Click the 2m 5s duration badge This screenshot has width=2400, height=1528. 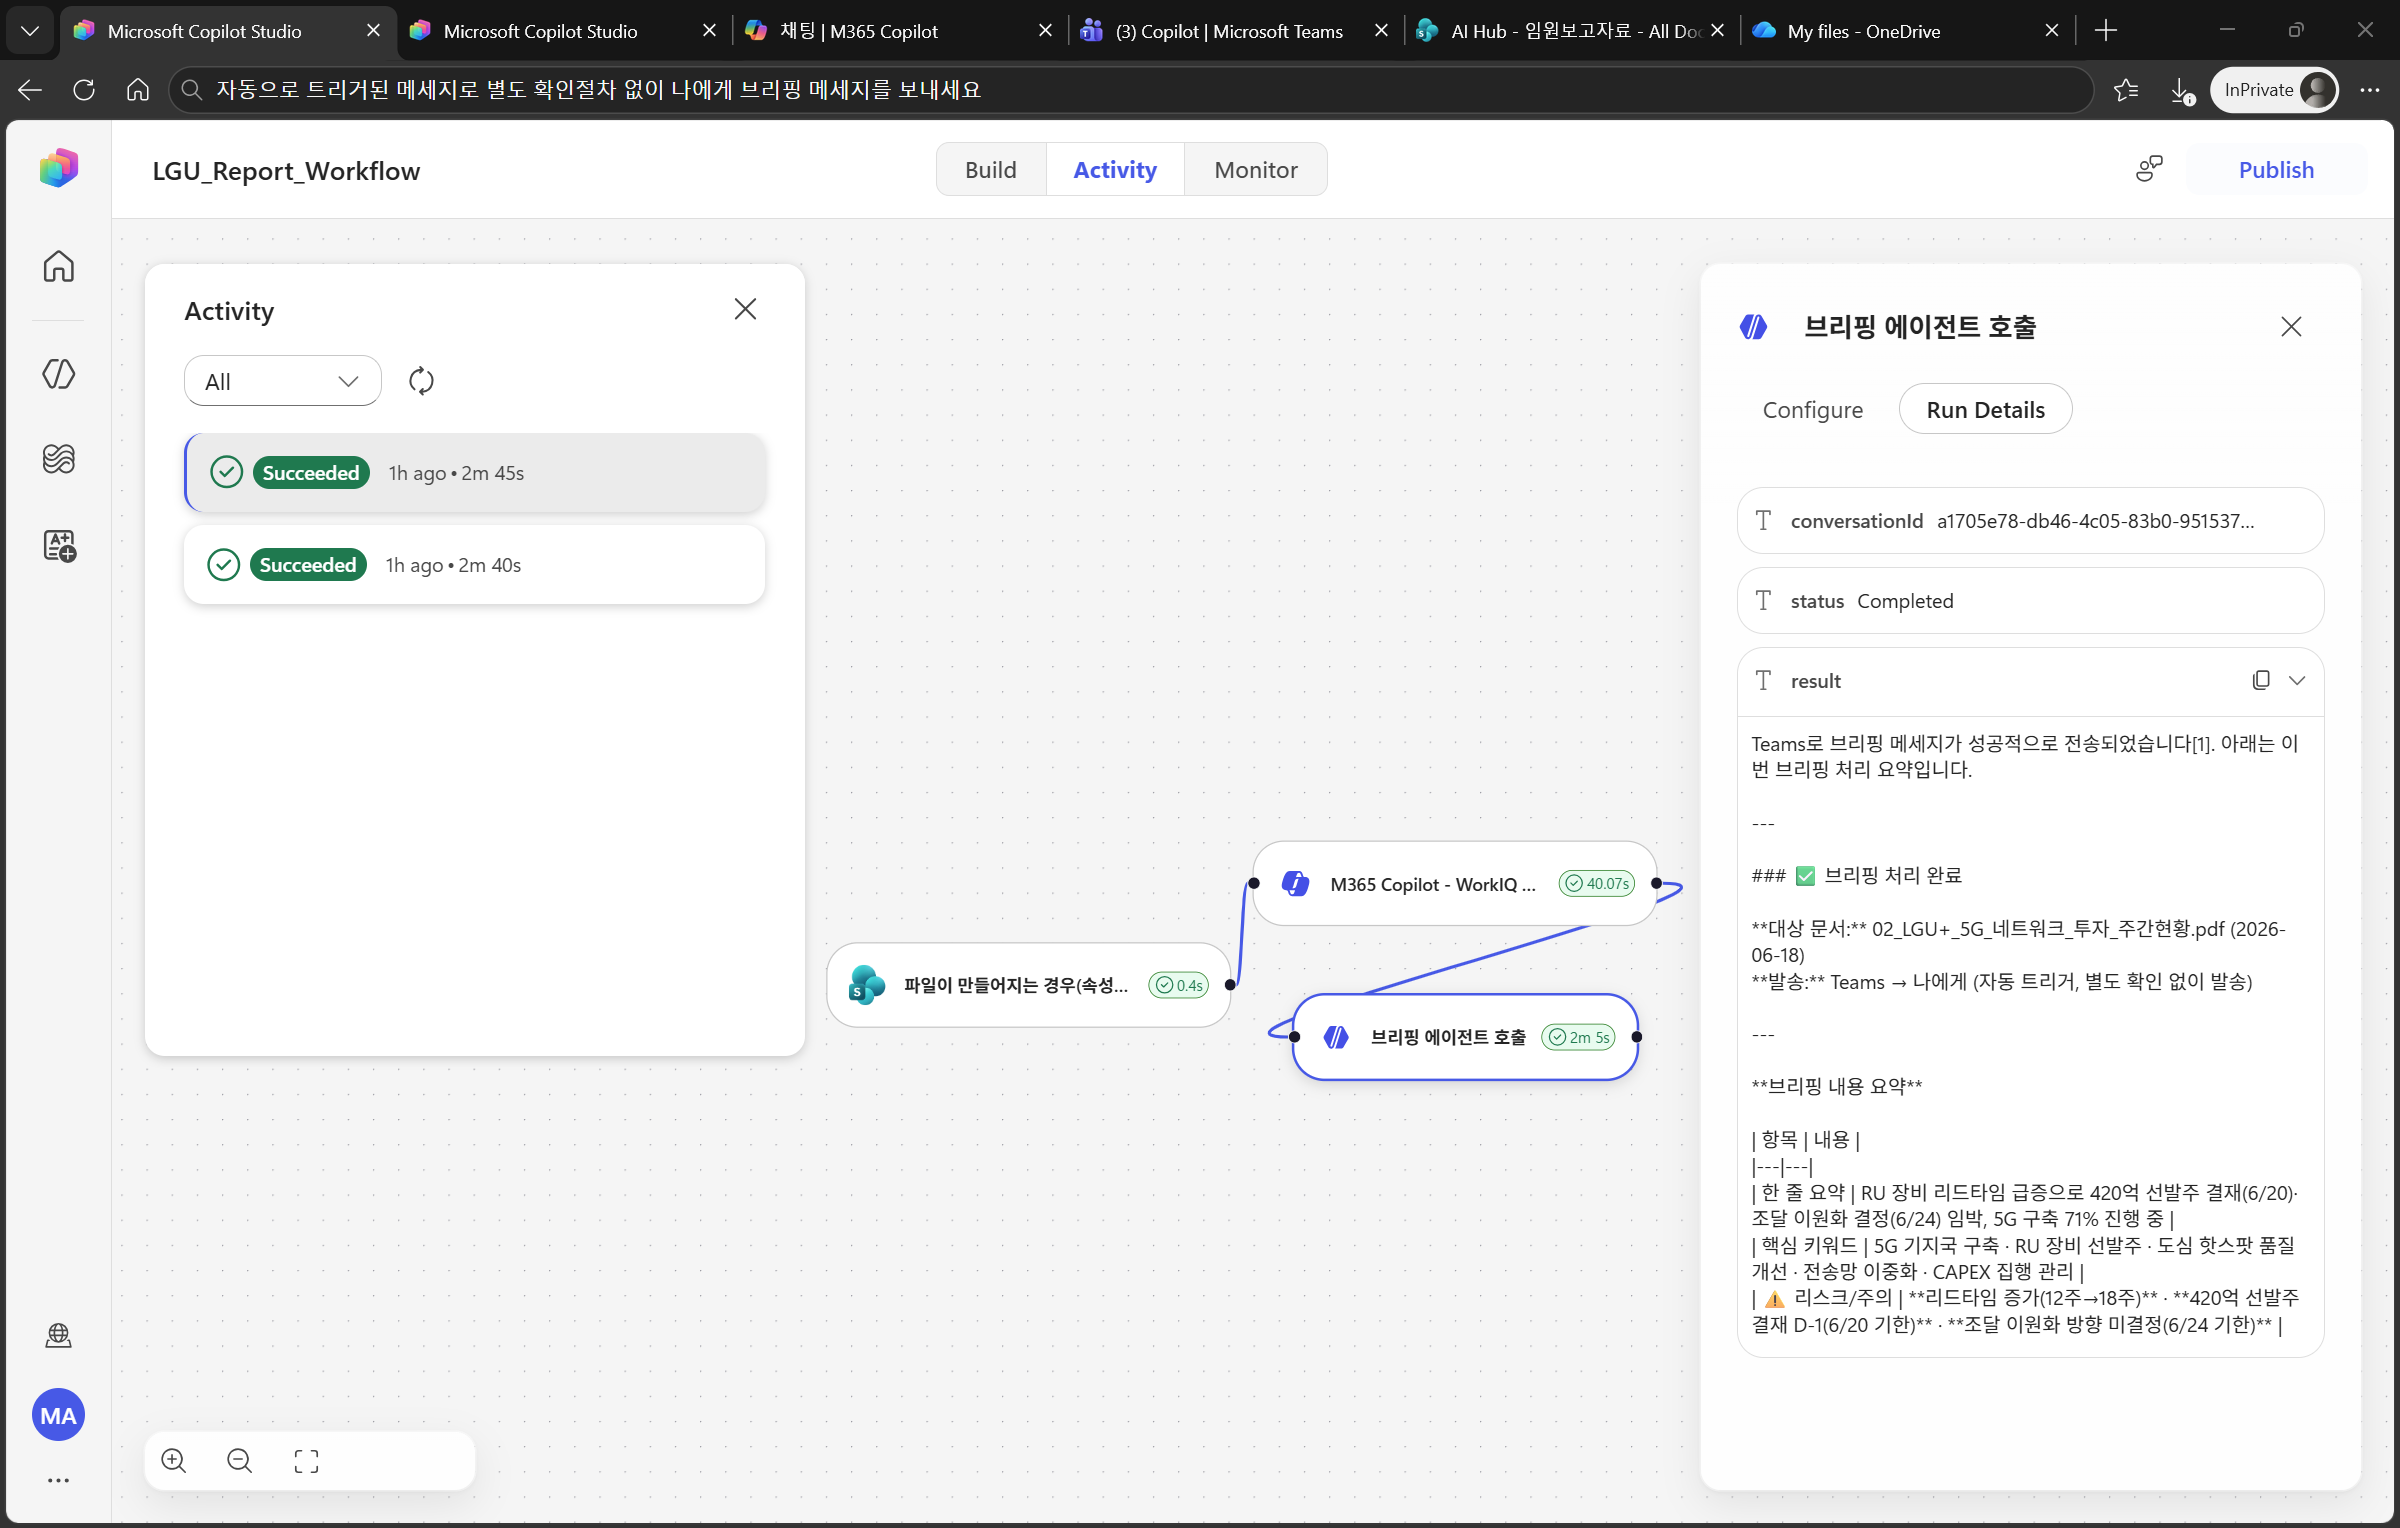pos(1579,1037)
